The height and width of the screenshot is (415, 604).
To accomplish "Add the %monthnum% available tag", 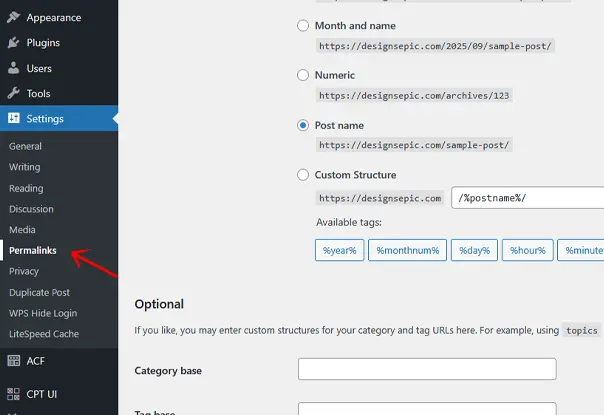I will point(407,250).
